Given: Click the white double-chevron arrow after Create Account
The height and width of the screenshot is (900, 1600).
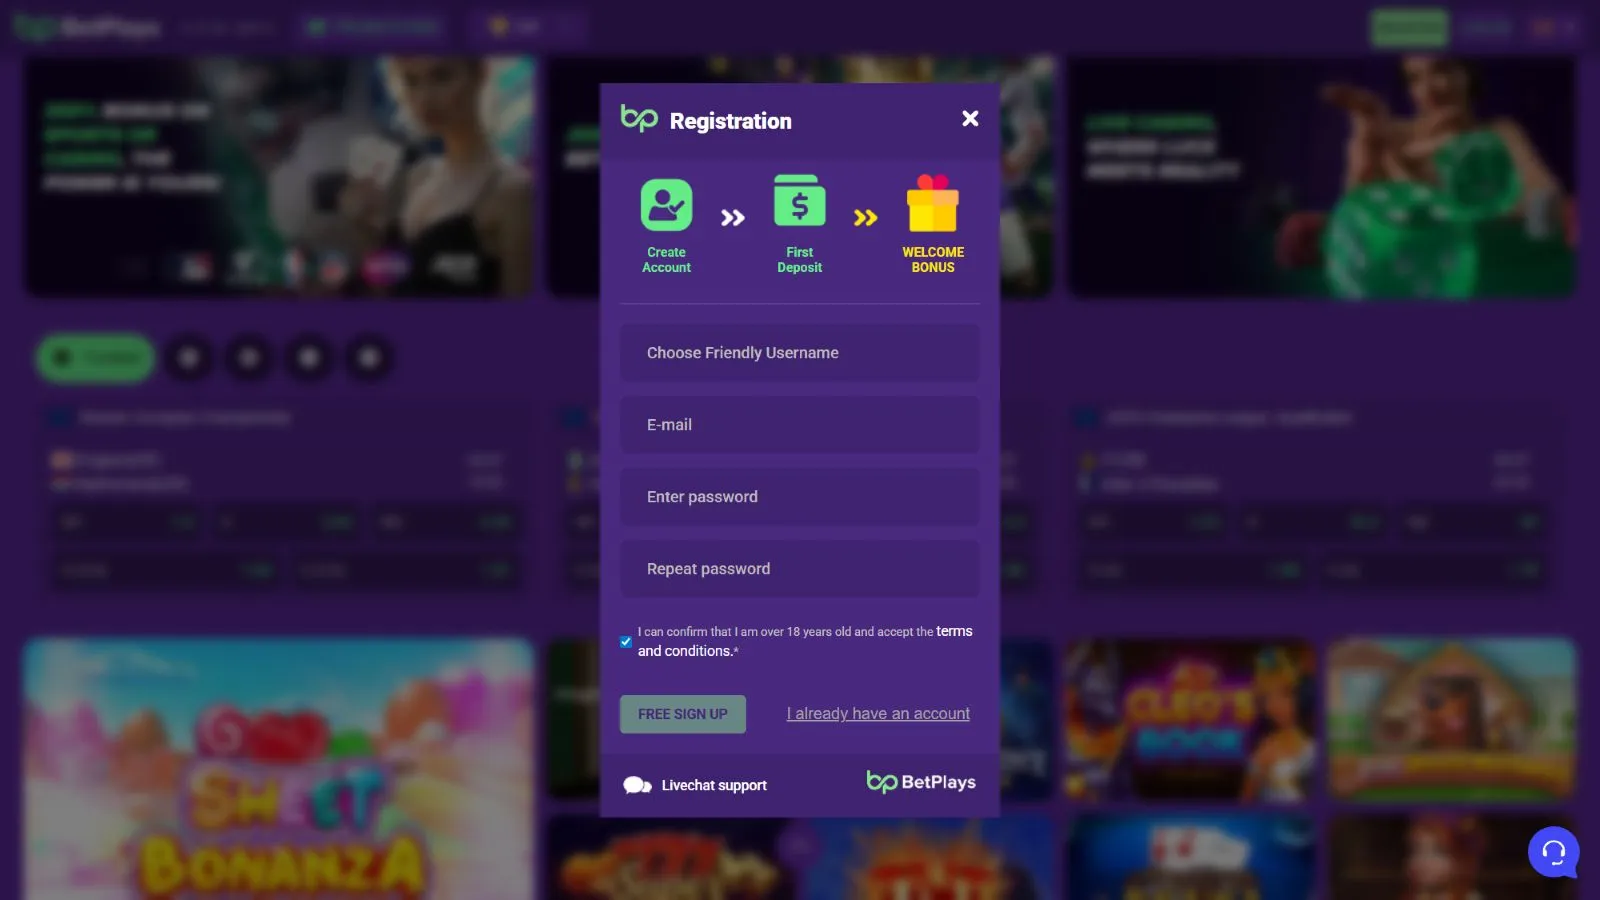Looking at the screenshot, I should (733, 218).
